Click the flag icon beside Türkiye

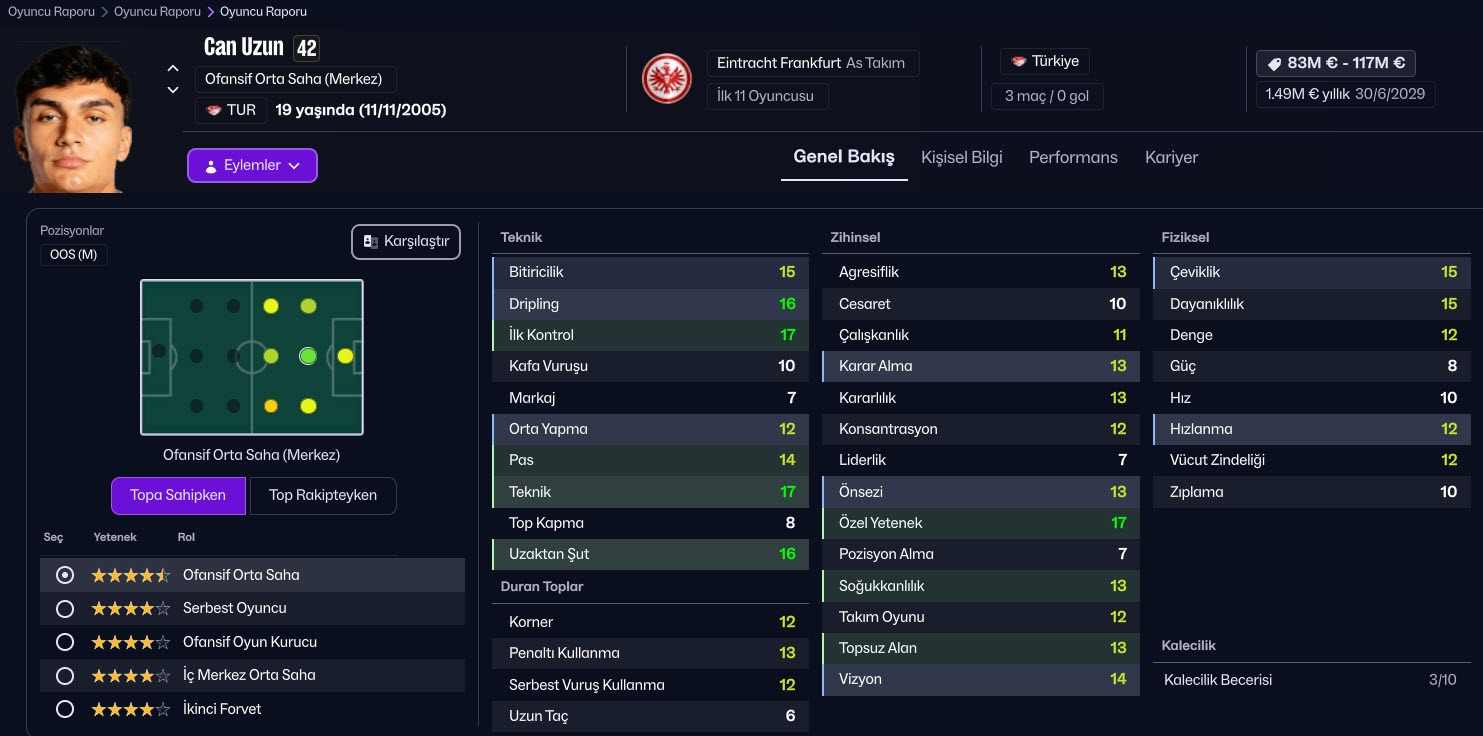point(1019,61)
